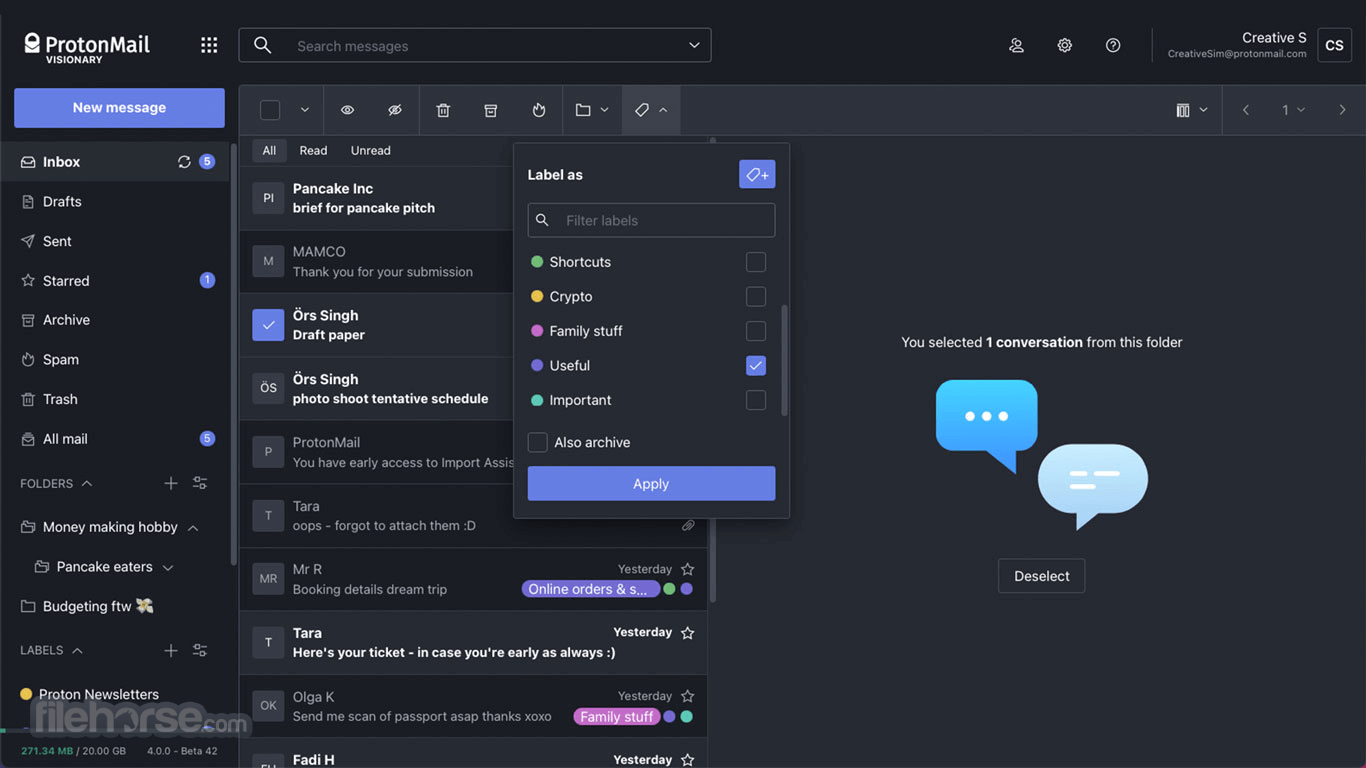Star the Mr R booking email
Viewport: 1366px width, 768px height.
pyautogui.click(x=687, y=569)
